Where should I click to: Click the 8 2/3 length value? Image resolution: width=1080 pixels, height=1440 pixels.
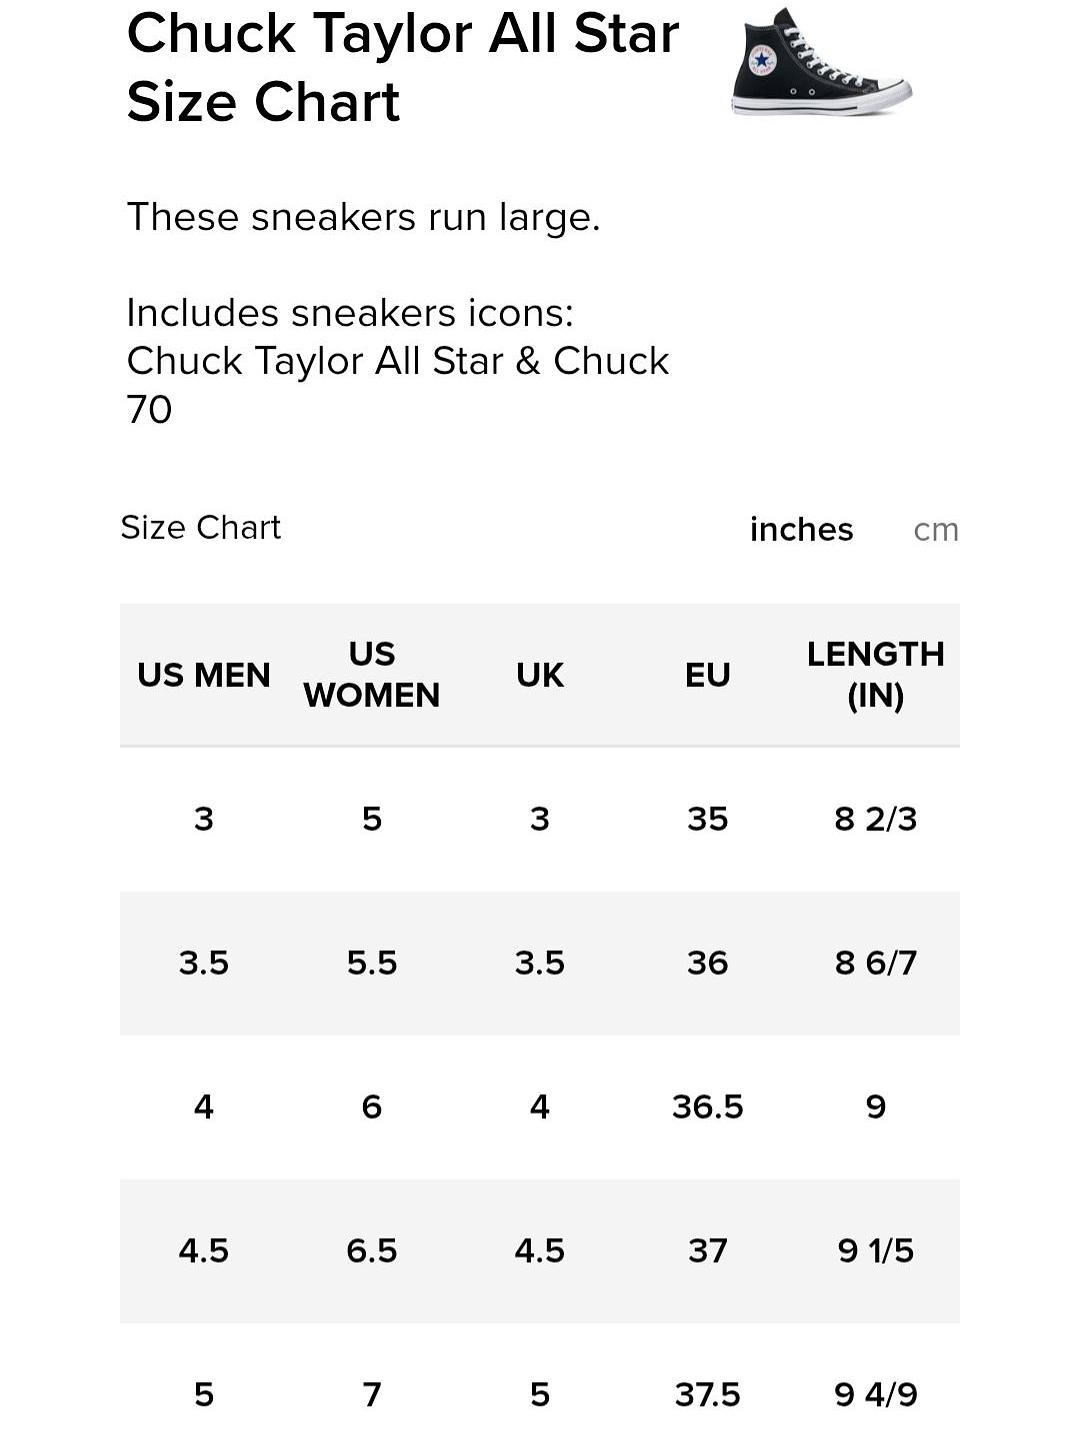click(876, 819)
